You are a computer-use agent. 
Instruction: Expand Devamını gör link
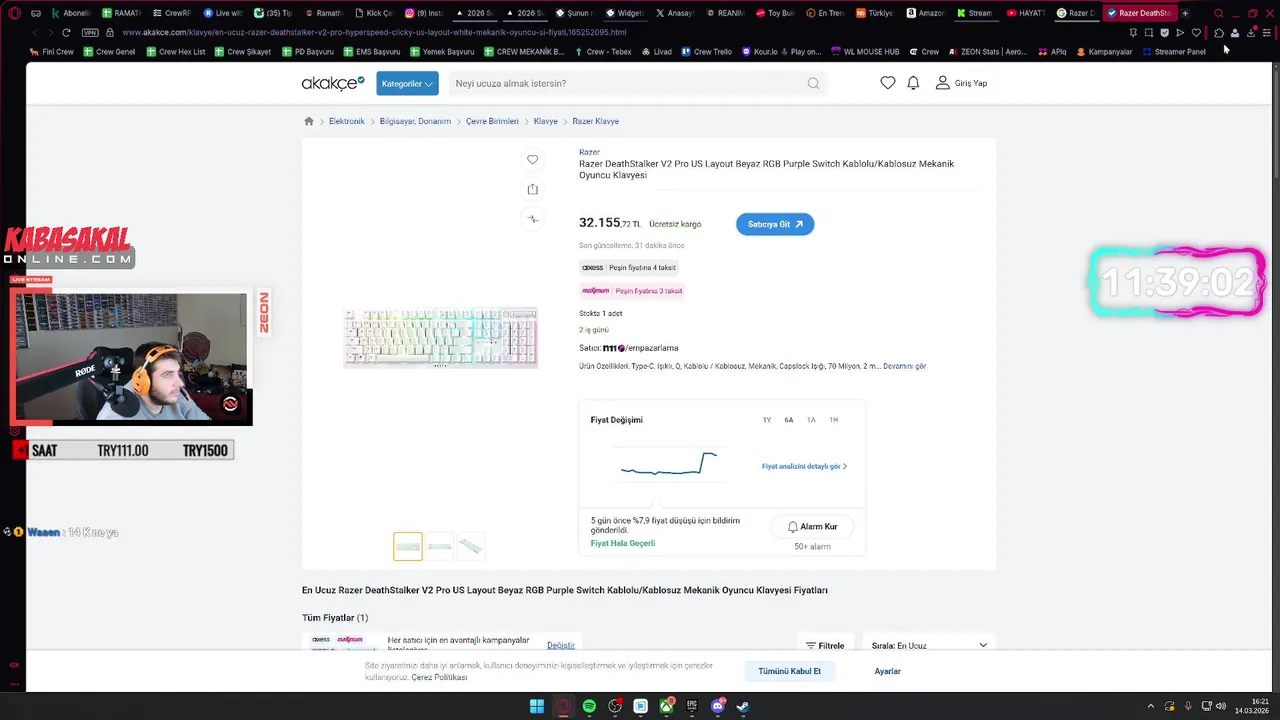(904, 366)
